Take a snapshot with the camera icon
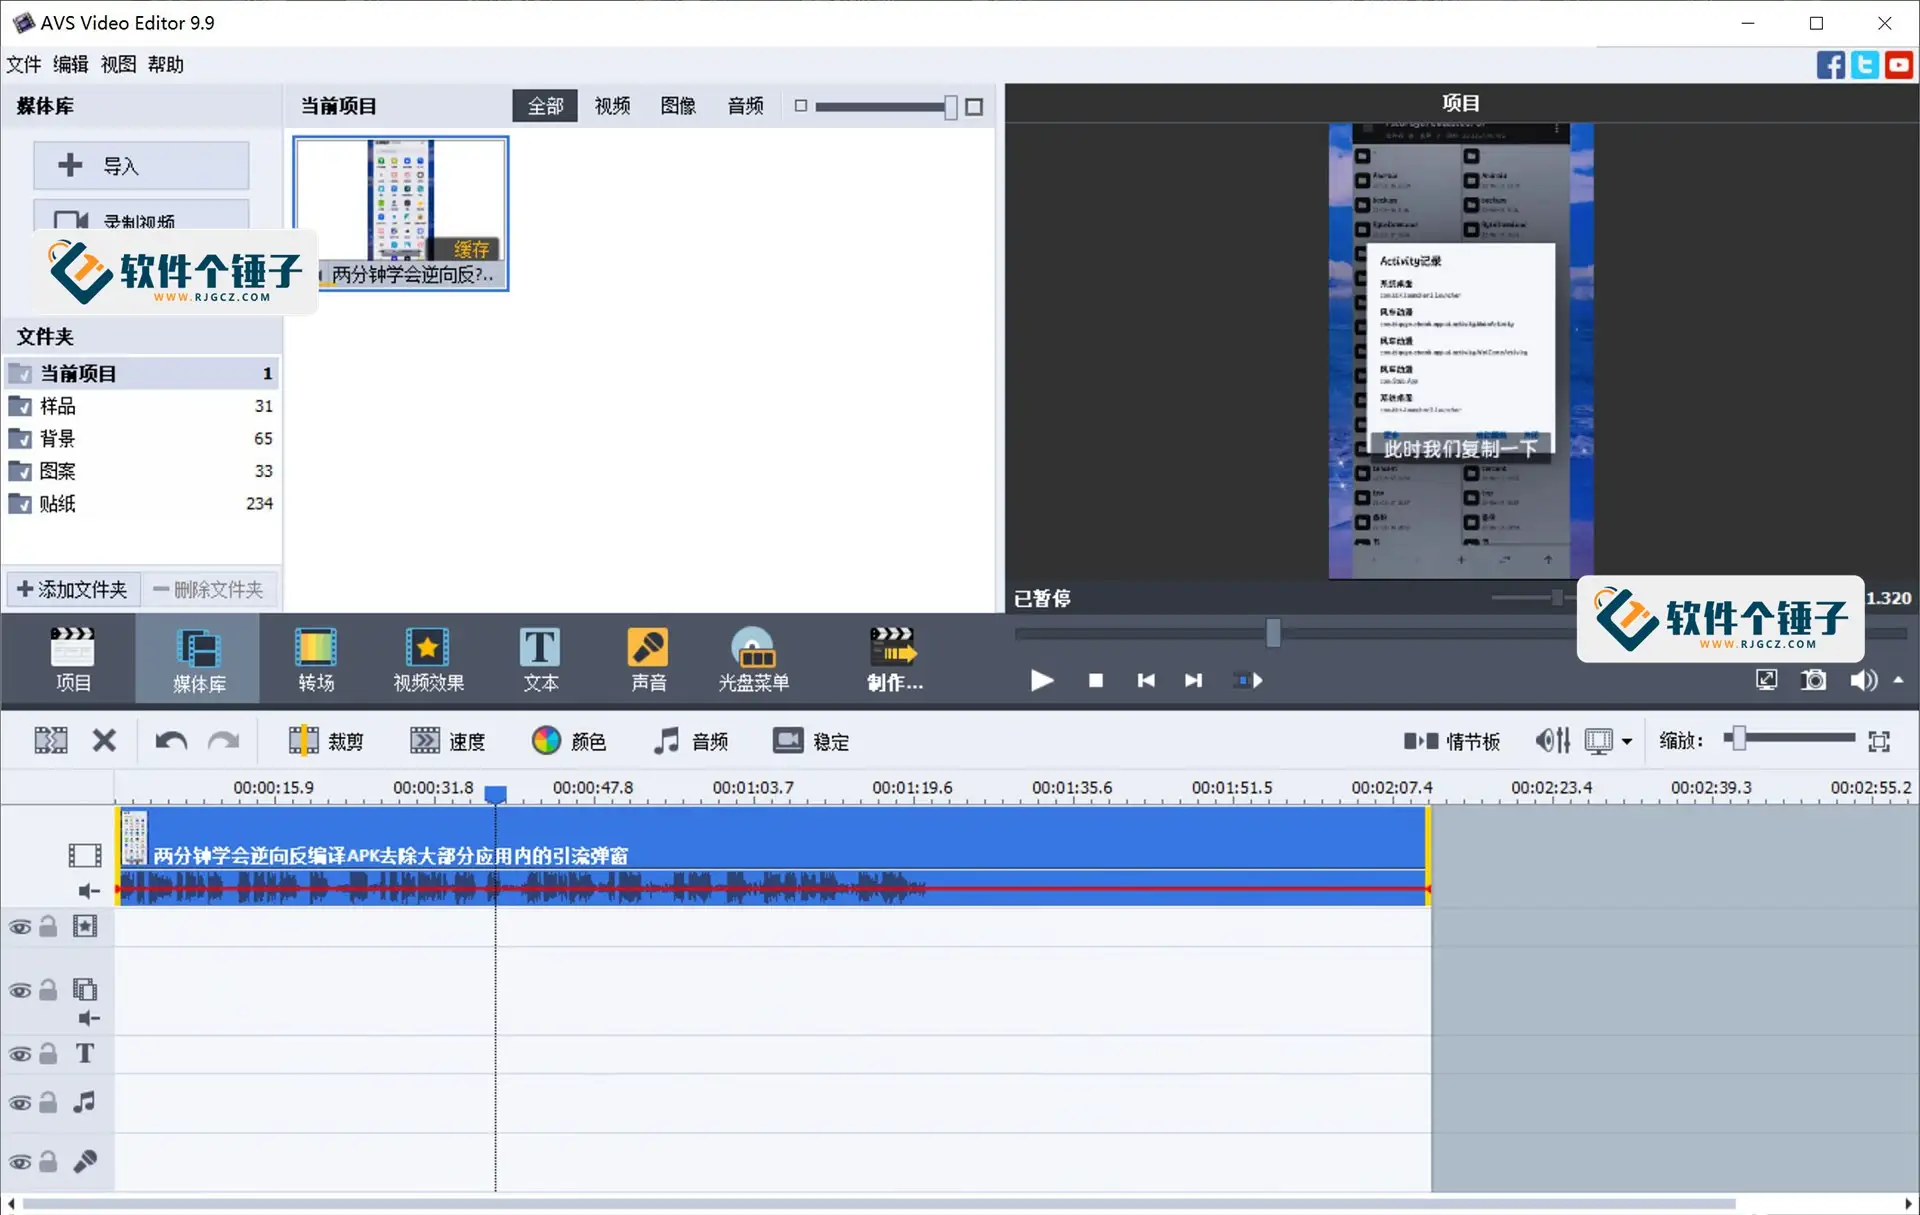The height and width of the screenshot is (1215, 1920). coord(1814,680)
